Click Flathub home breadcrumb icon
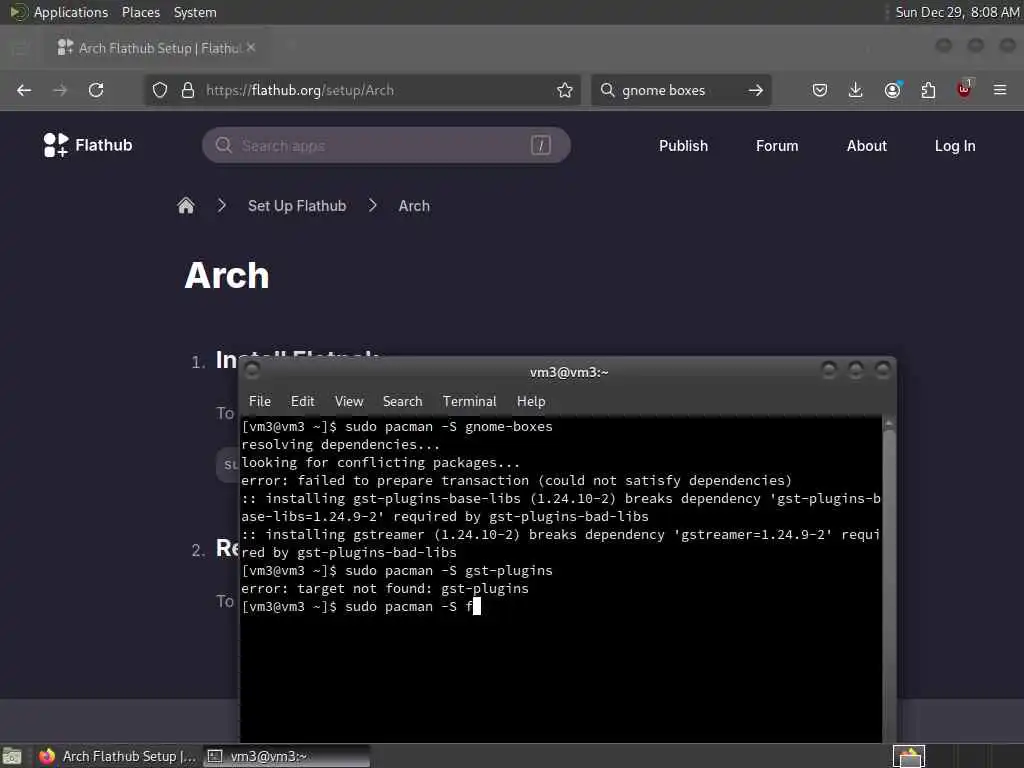The width and height of the screenshot is (1024, 768). point(186,206)
